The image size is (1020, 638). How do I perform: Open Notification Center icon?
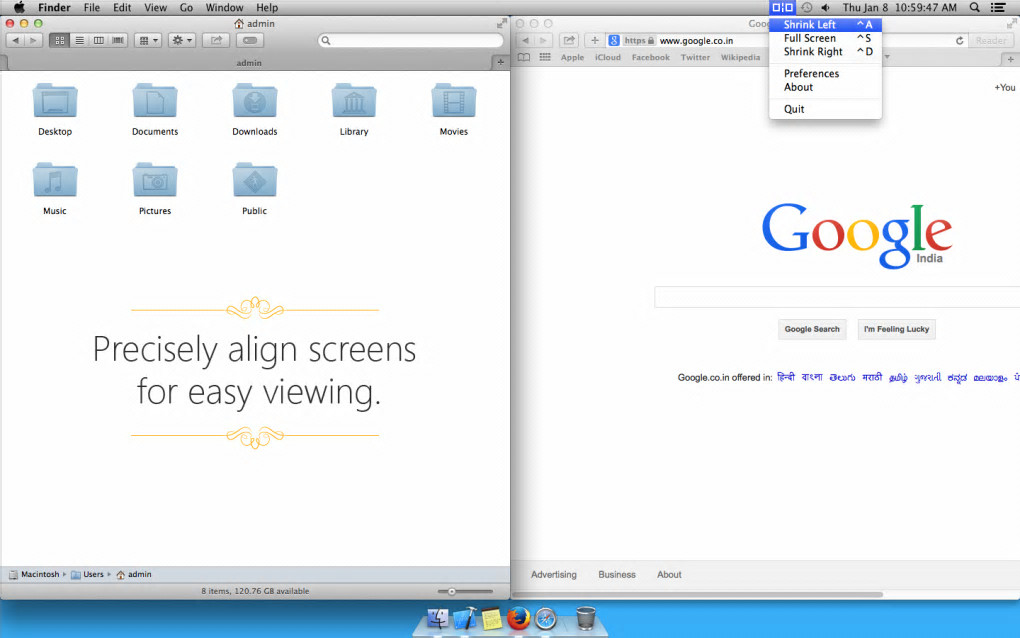(x=998, y=8)
